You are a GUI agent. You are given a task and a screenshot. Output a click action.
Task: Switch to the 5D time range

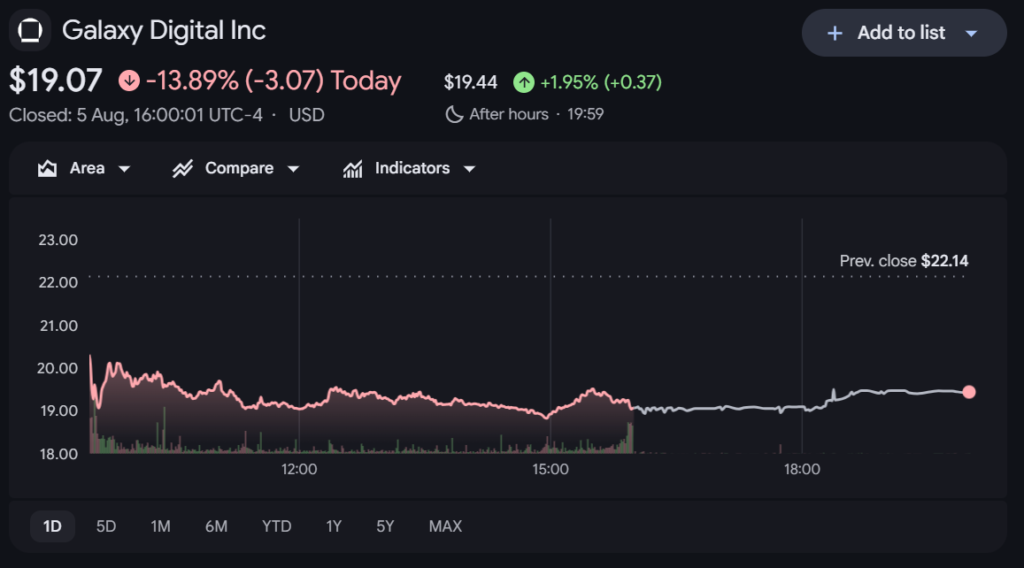(x=106, y=526)
